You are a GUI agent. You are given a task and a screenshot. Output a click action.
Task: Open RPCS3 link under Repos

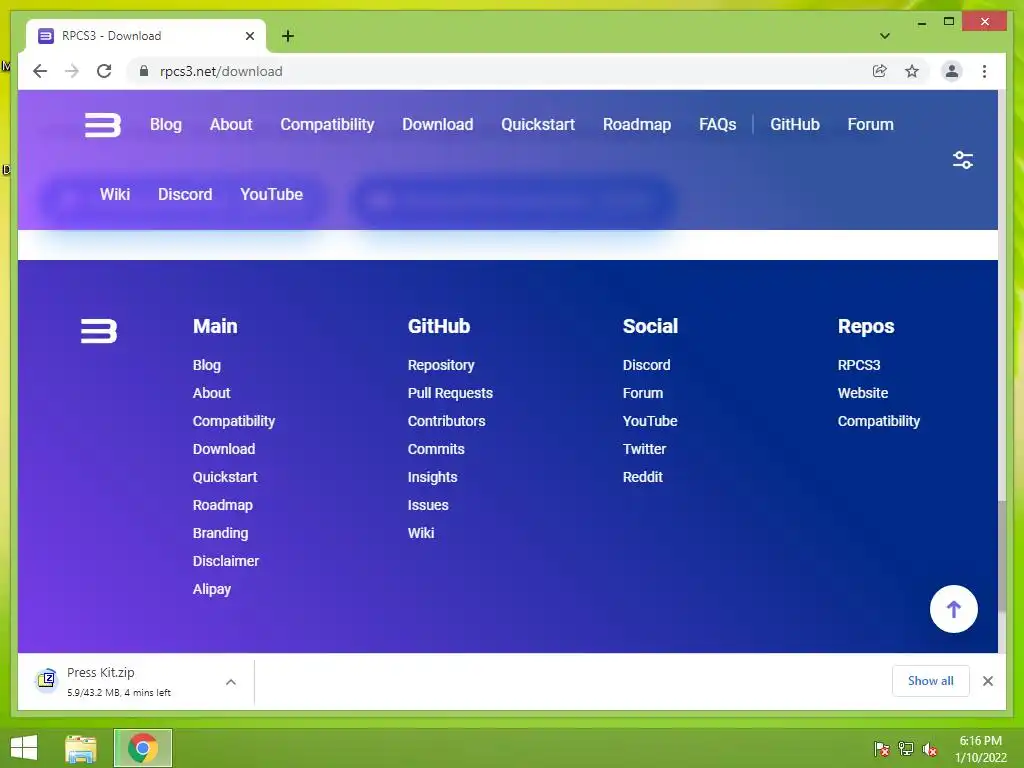(859, 365)
